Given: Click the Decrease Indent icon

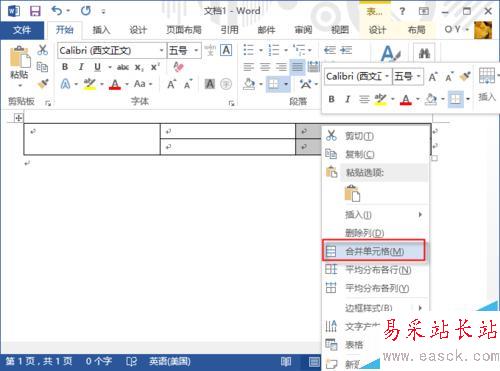Looking at the screenshot, I should 330,50.
